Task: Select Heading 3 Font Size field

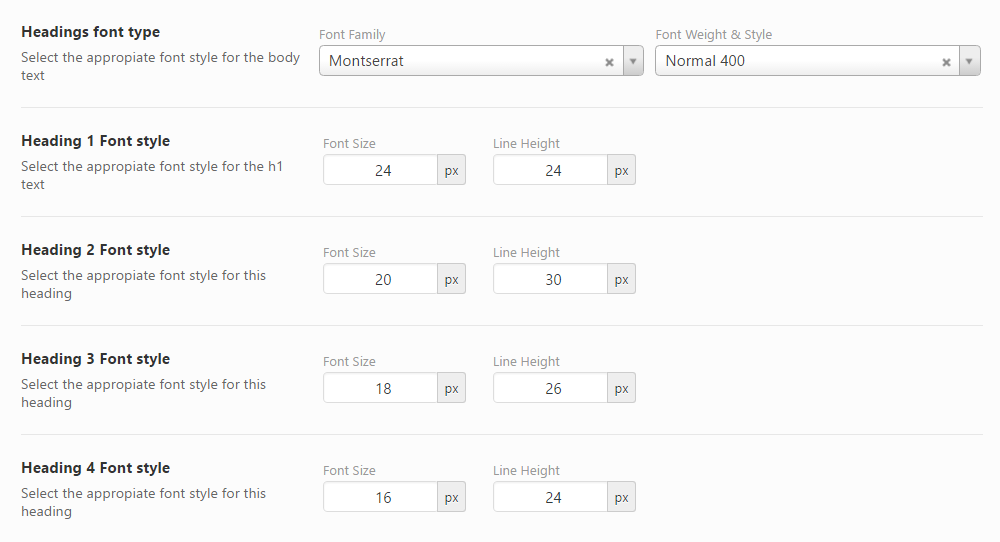Action: point(381,388)
